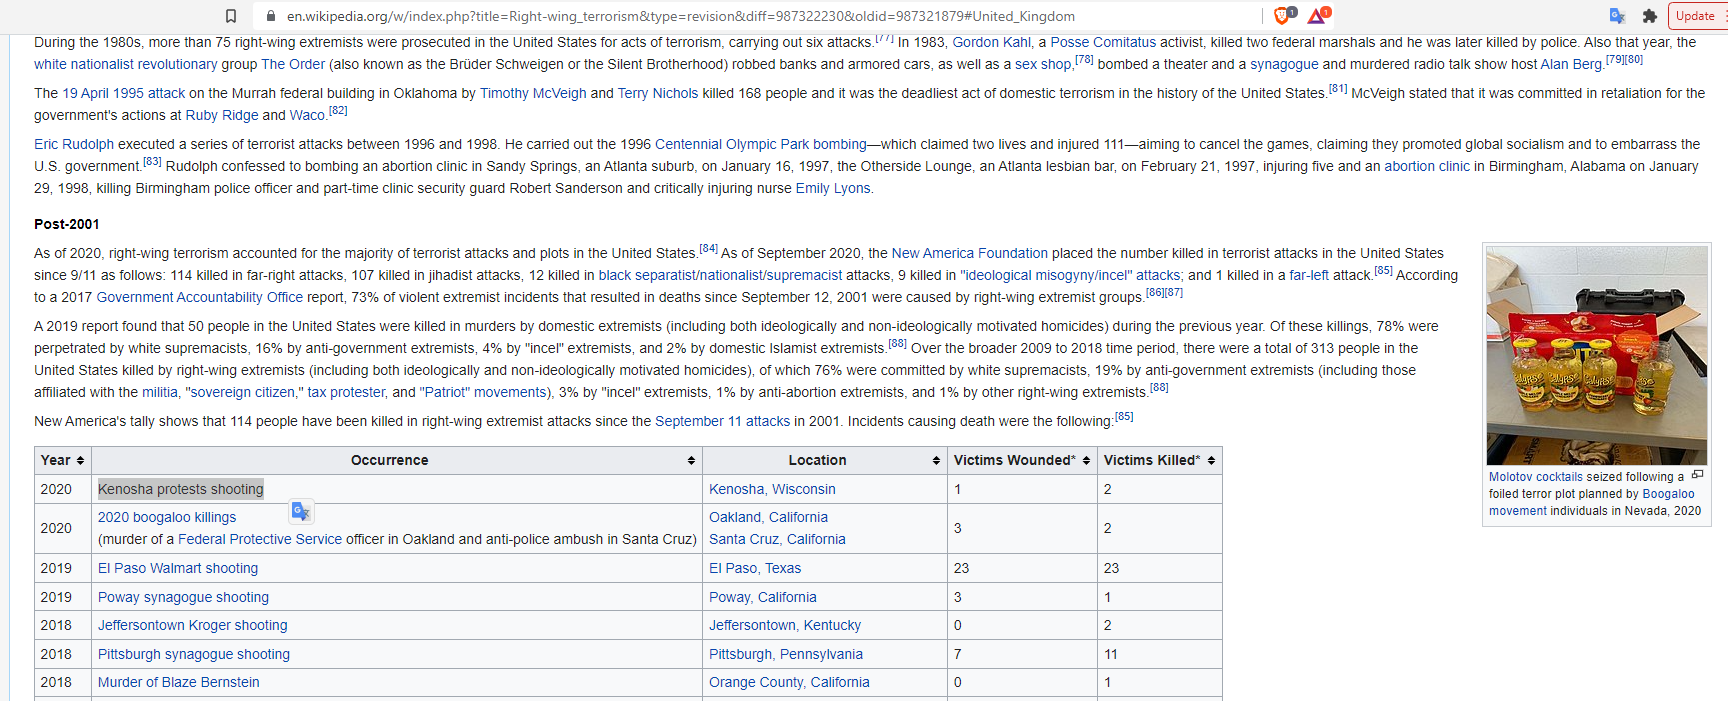Go to El Paso, Texas link
Image resolution: width=1728 pixels, height=701 pixels.
[x=755, y=568]
